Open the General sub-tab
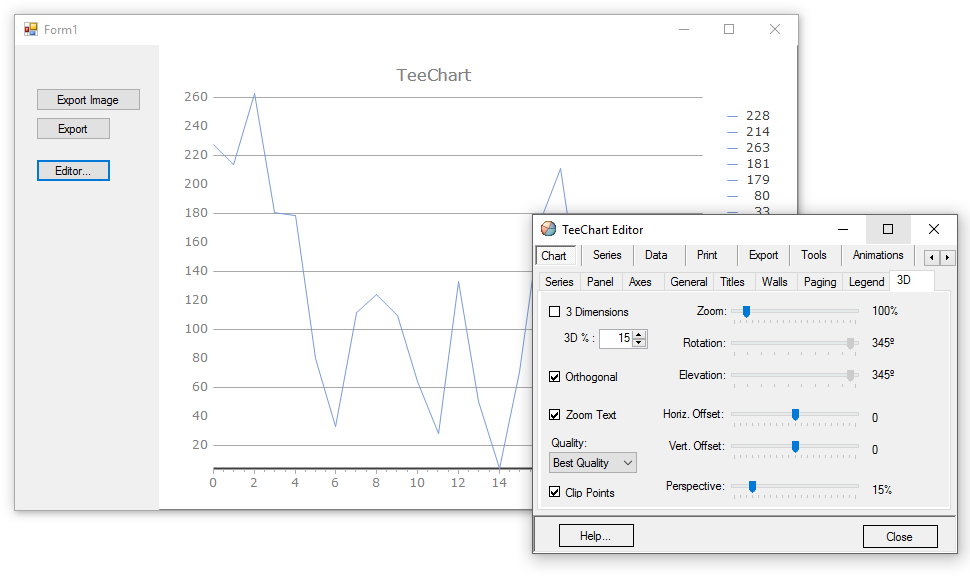This screenshot has width=970, height=578. (689, 282)
